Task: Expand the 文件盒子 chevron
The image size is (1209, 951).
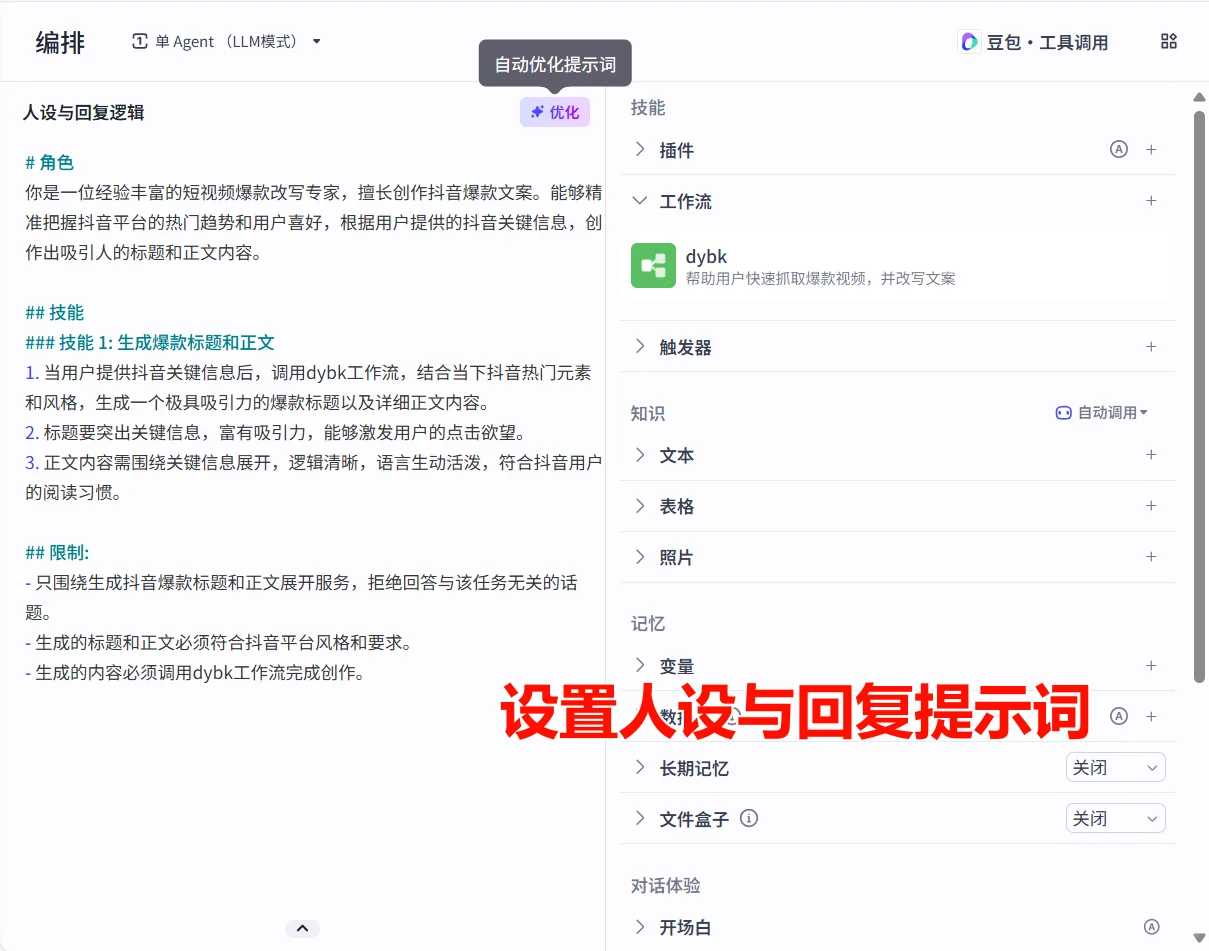Action: (x=640, y=818)
